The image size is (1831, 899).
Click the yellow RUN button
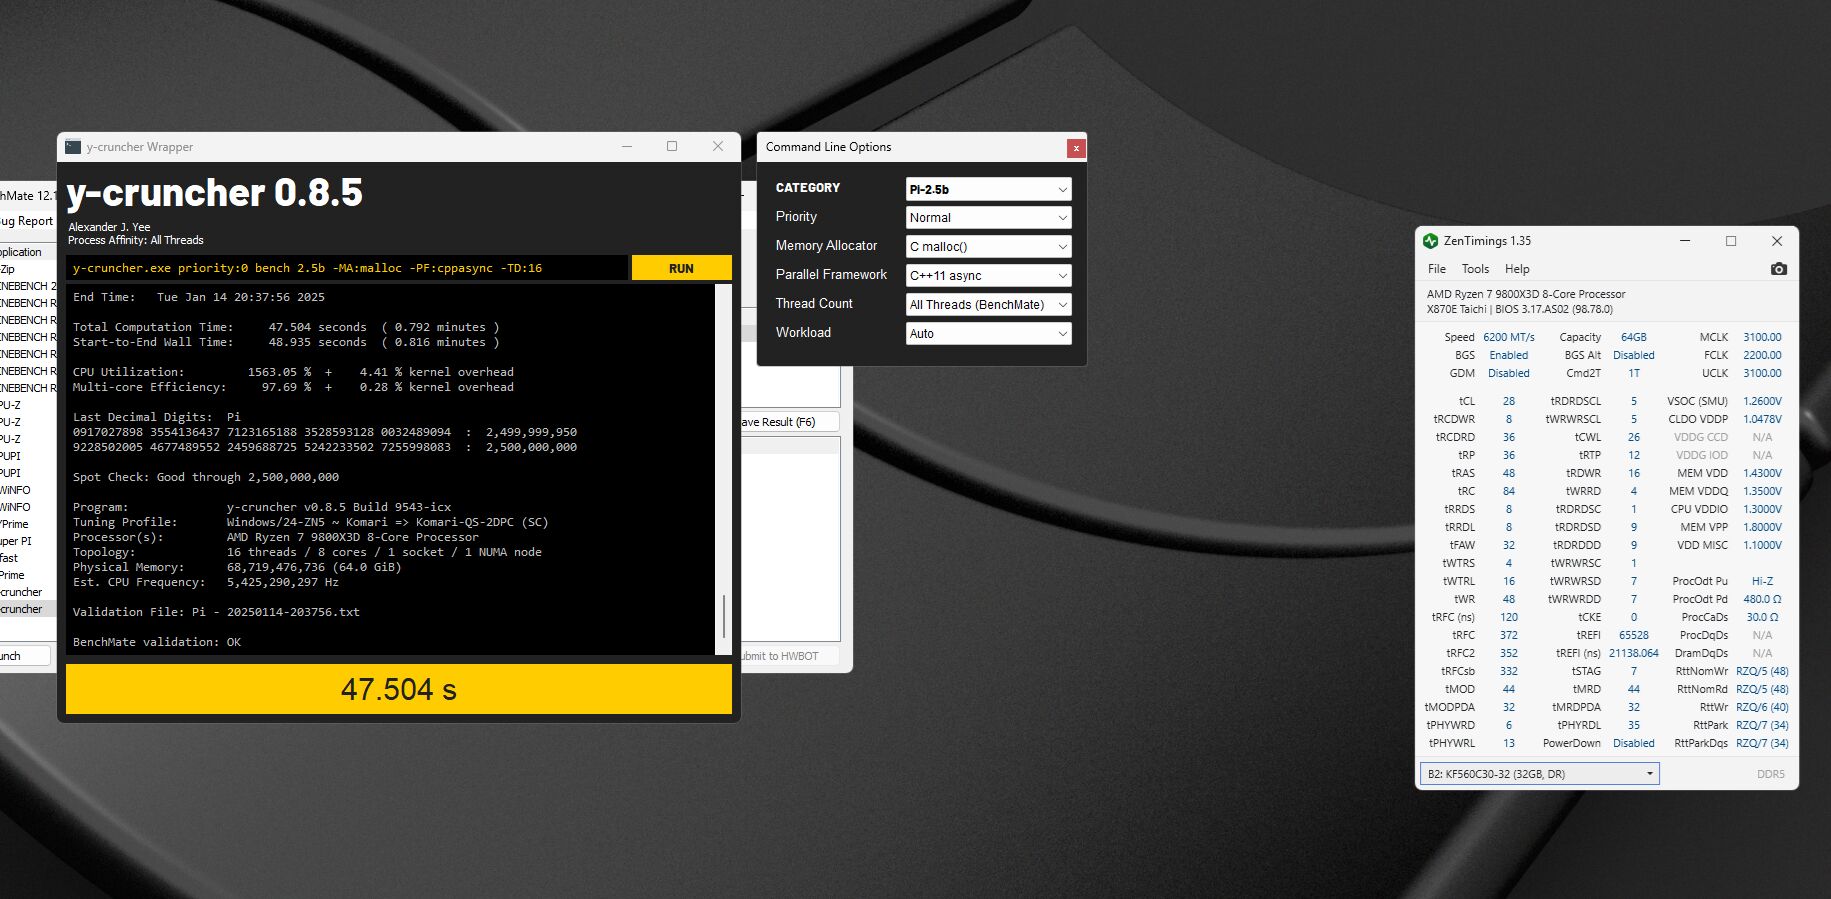[x=681, y=268]
